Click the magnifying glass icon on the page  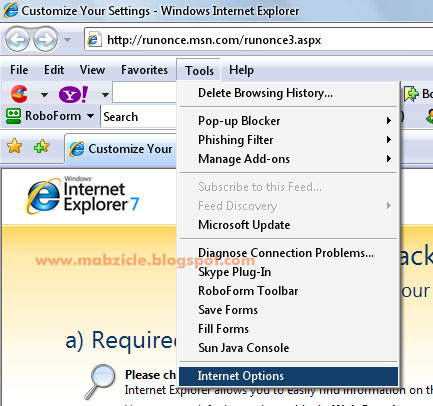click(100, 381)
